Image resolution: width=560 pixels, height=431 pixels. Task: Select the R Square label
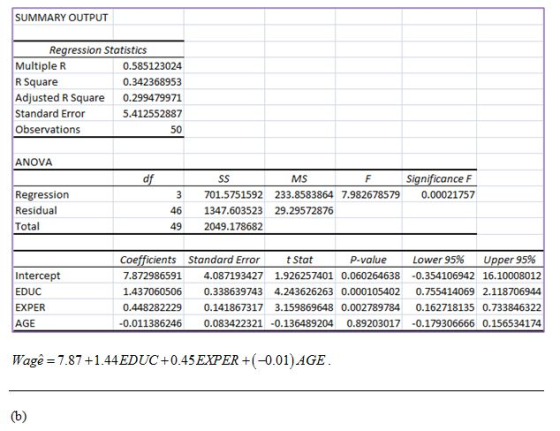(x=36, y=82)
